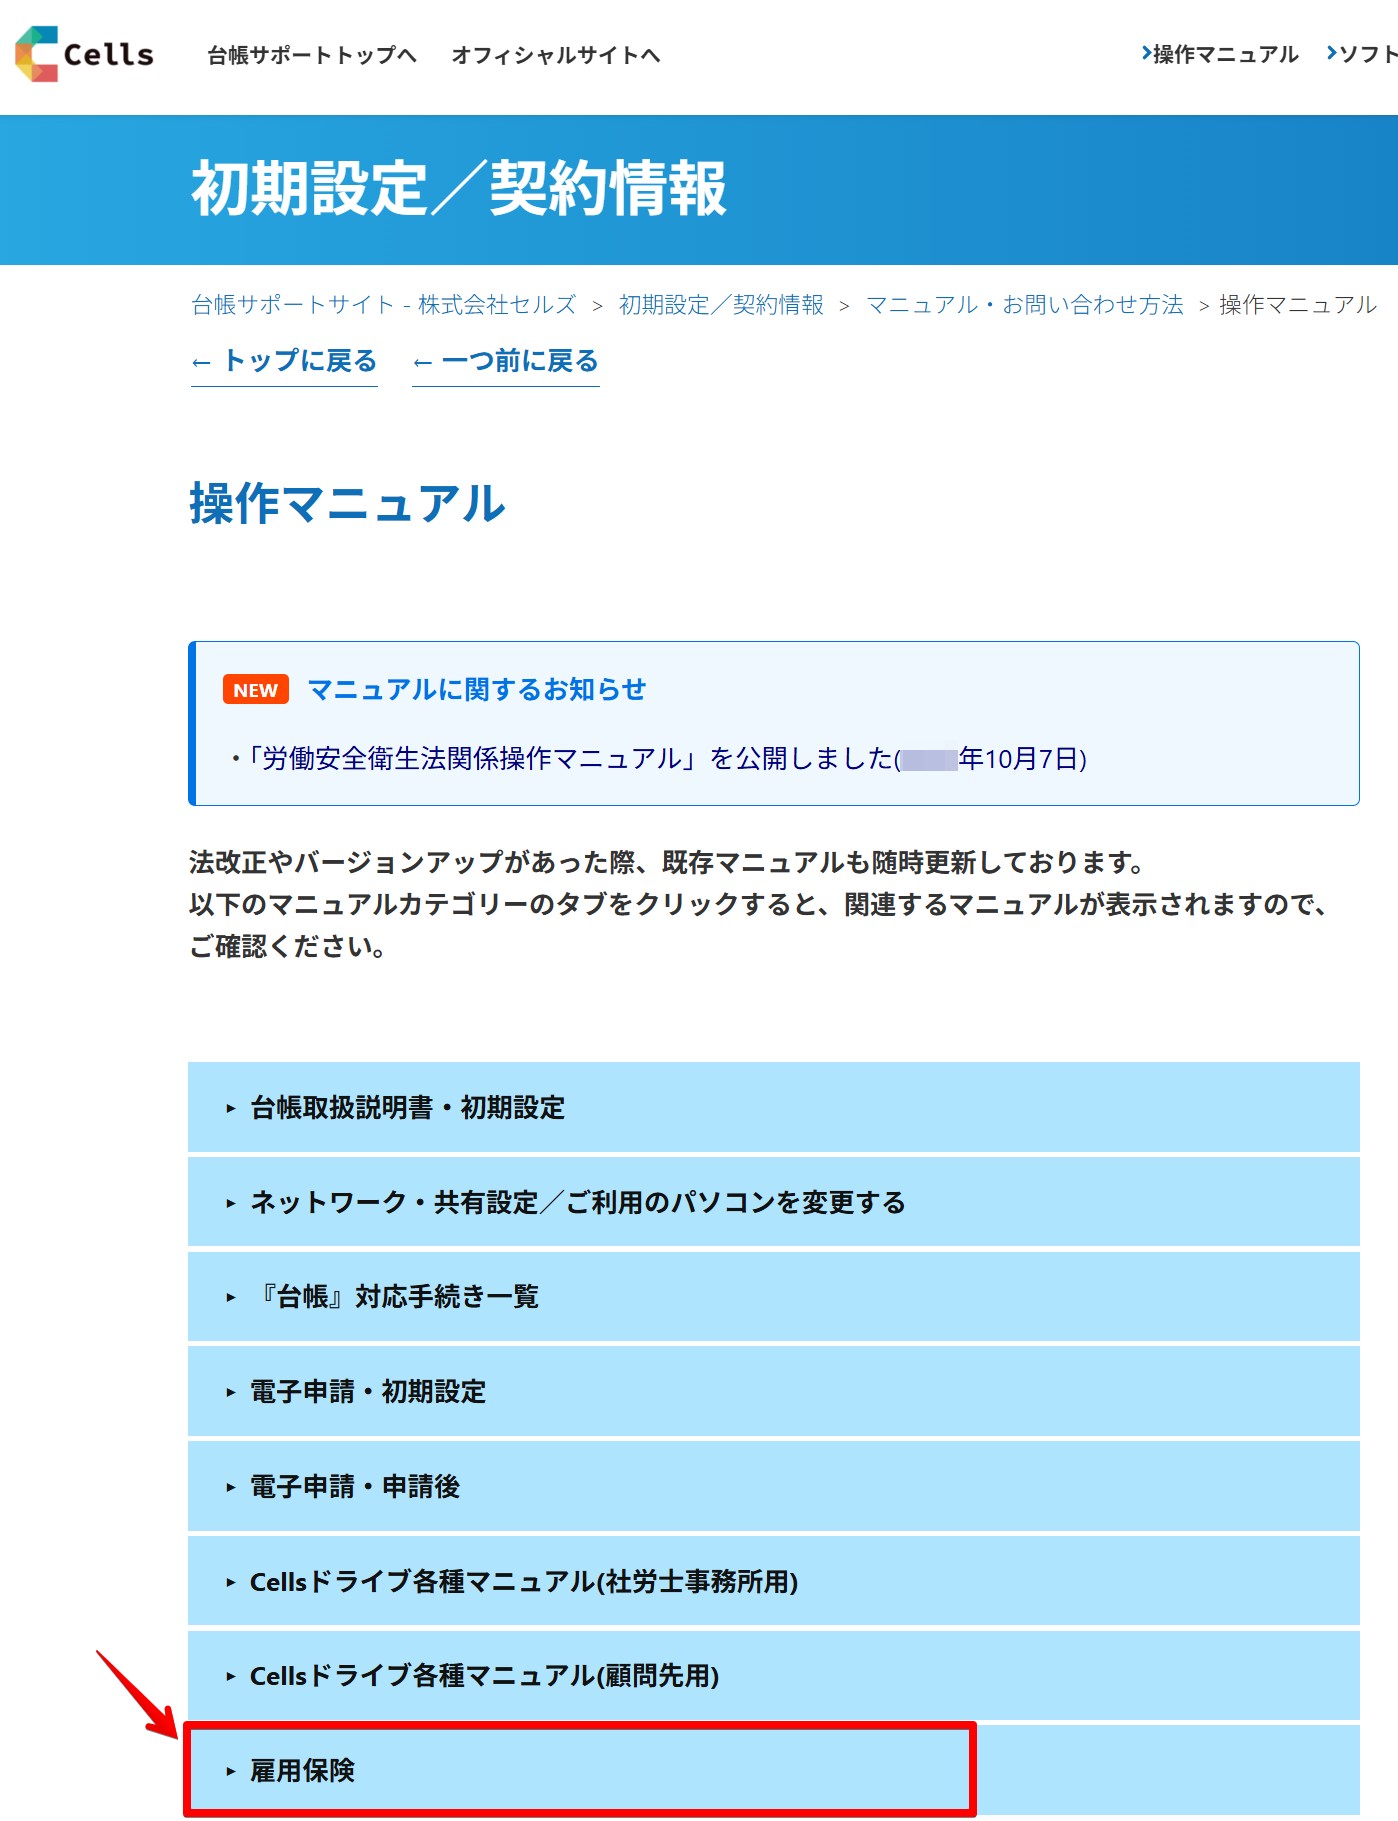Expand Cellsドライブ各種マニュアル(社労士事務所用) section

tap(774, 1581)
